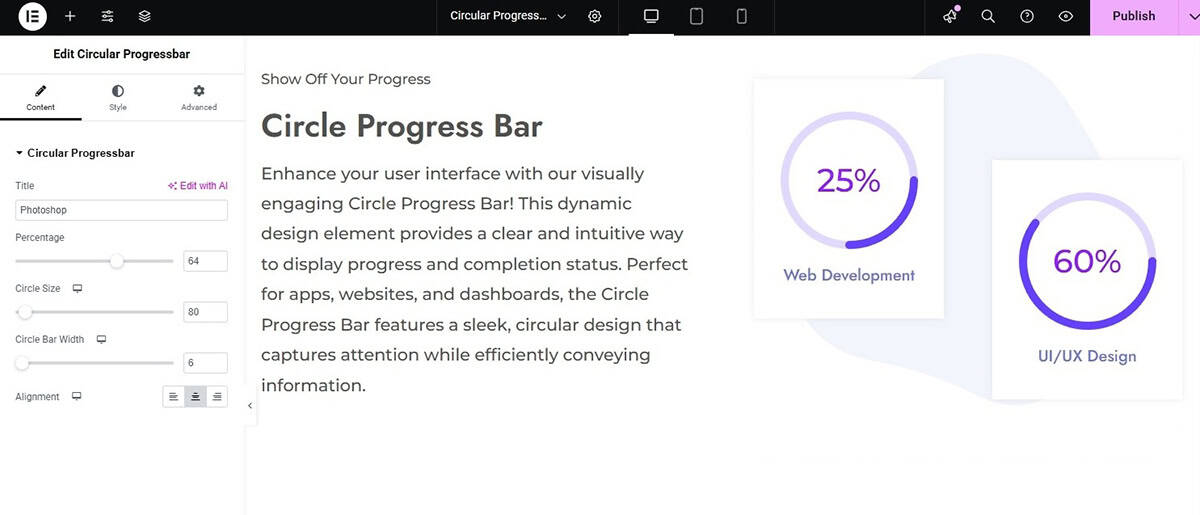Open the Circular Progress document dropdown
Screen dimensions: 1200x515
pyautogui.click(x=507, y=16)
